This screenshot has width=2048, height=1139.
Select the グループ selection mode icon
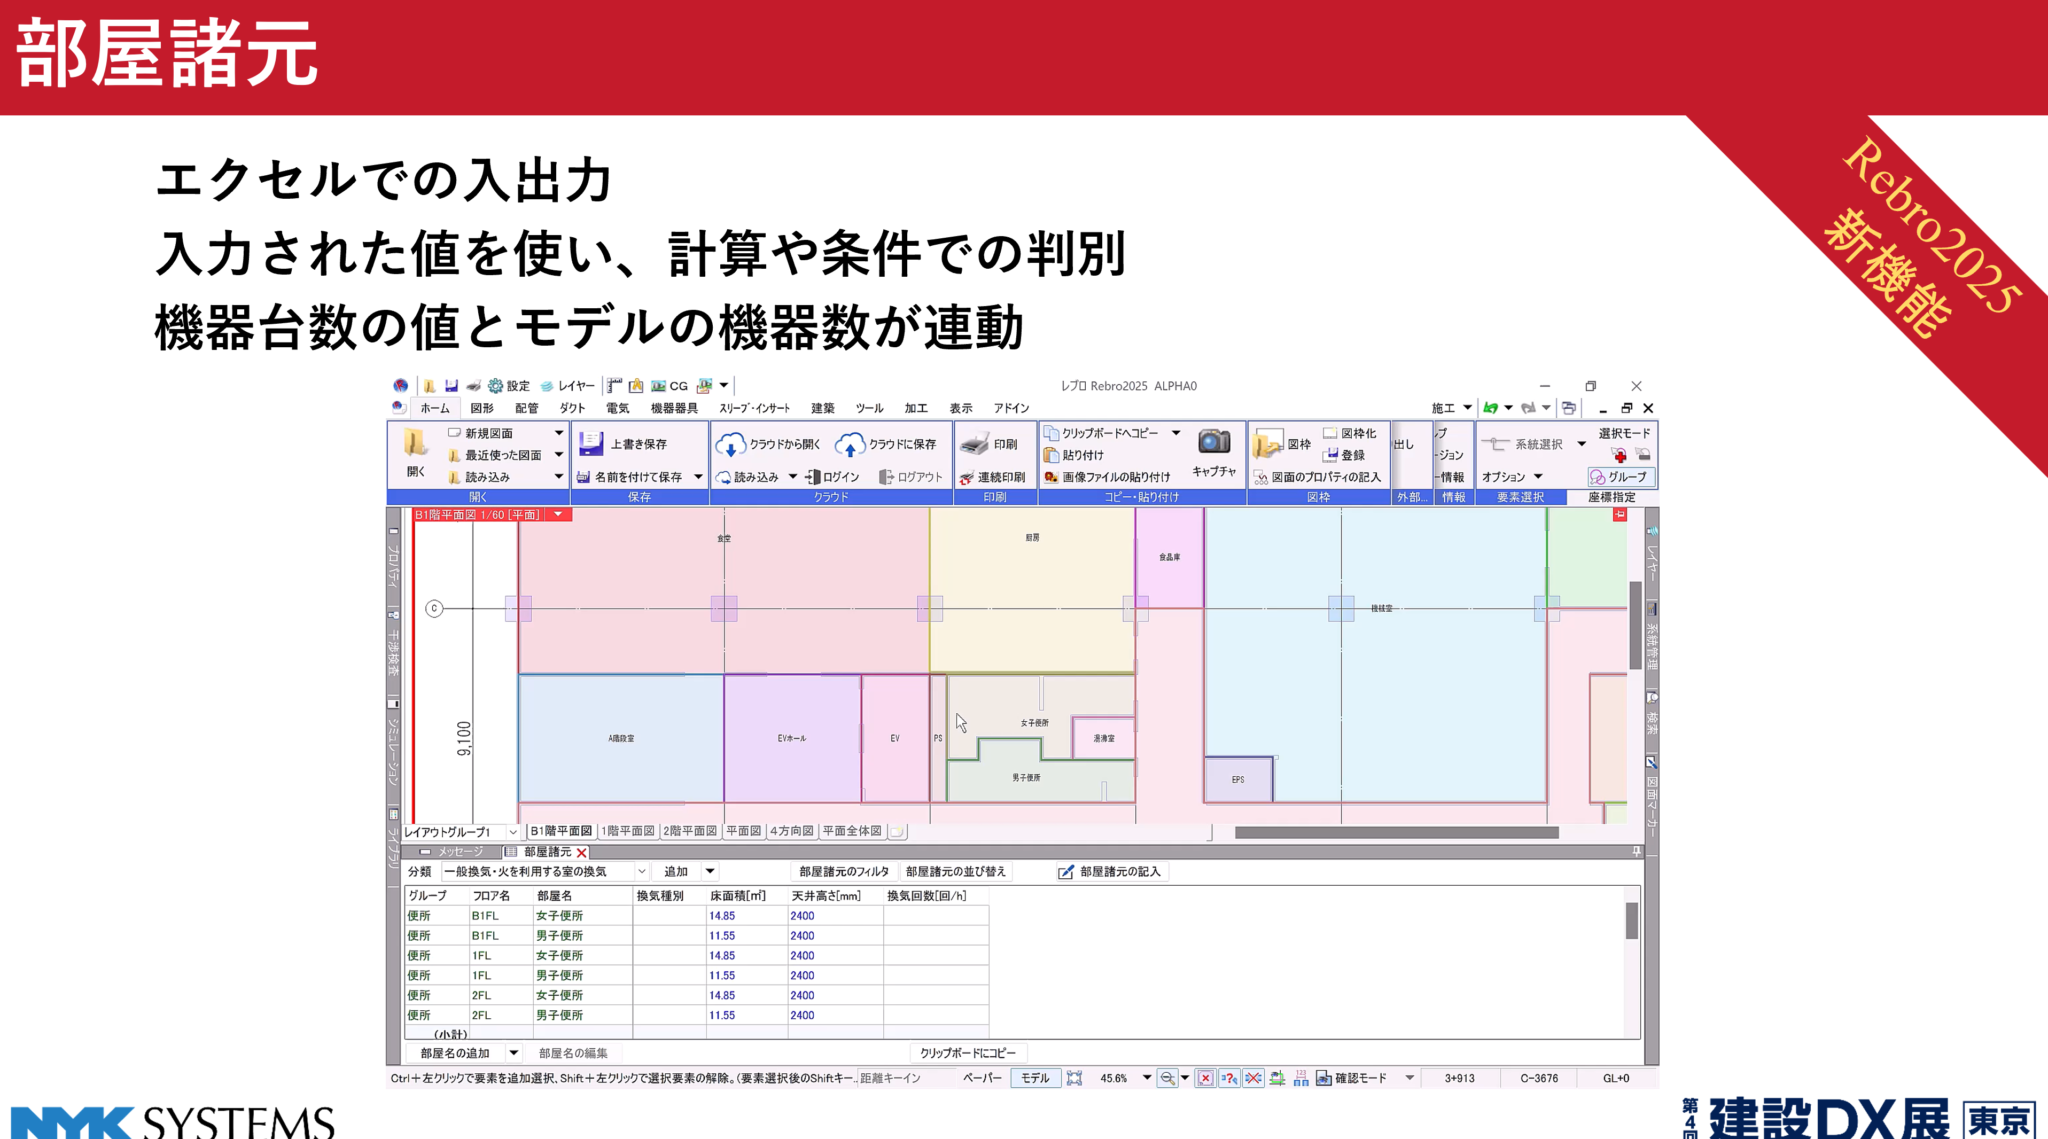pos(1620,477)
